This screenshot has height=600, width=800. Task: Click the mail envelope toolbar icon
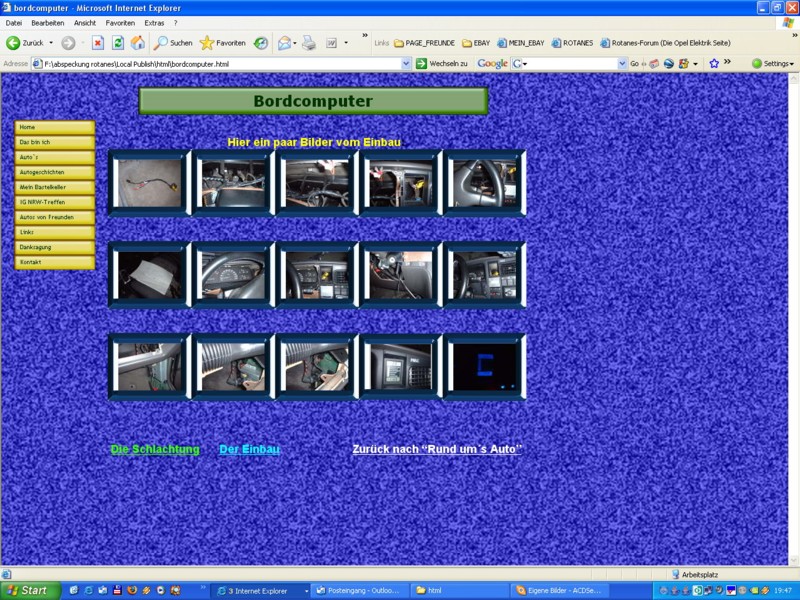click(x=284, y=43)
